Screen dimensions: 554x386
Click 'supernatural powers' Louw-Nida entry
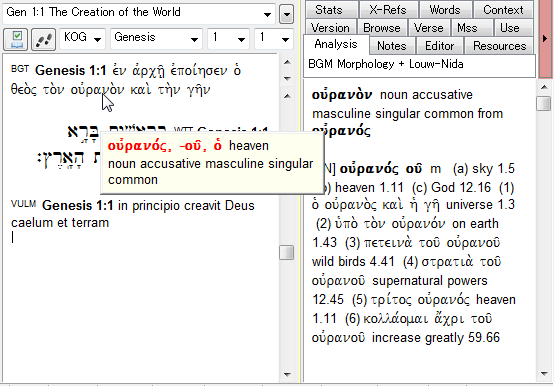[x=430, y=281]
